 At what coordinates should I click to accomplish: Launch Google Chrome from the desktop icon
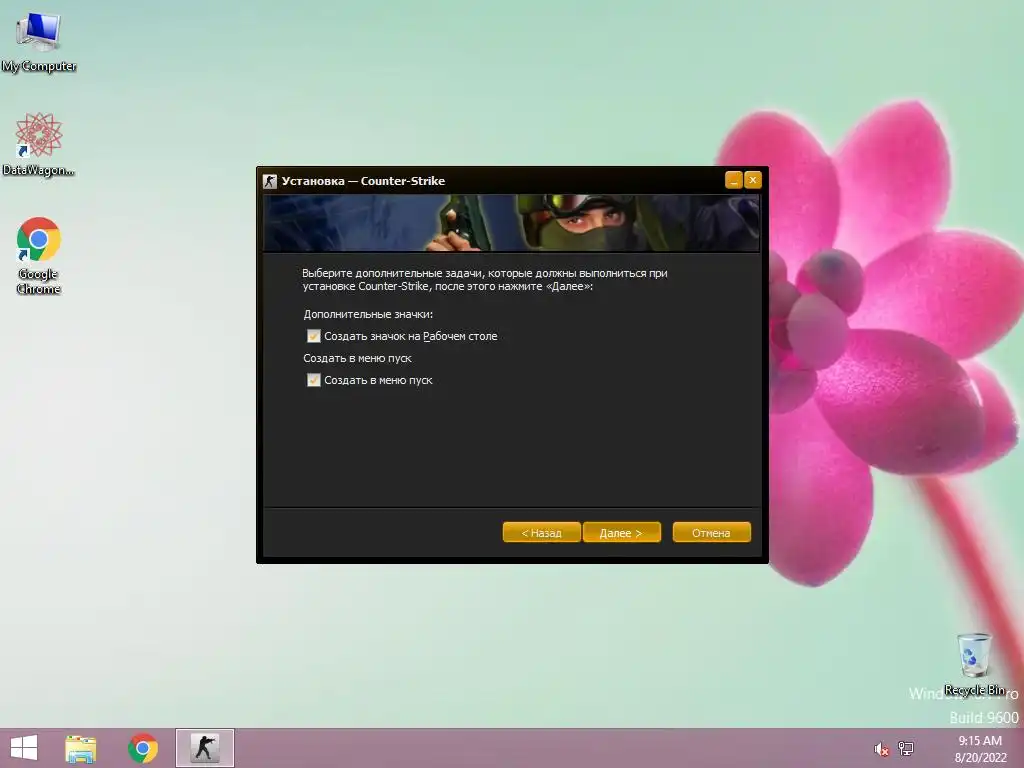tap(39, 255)
